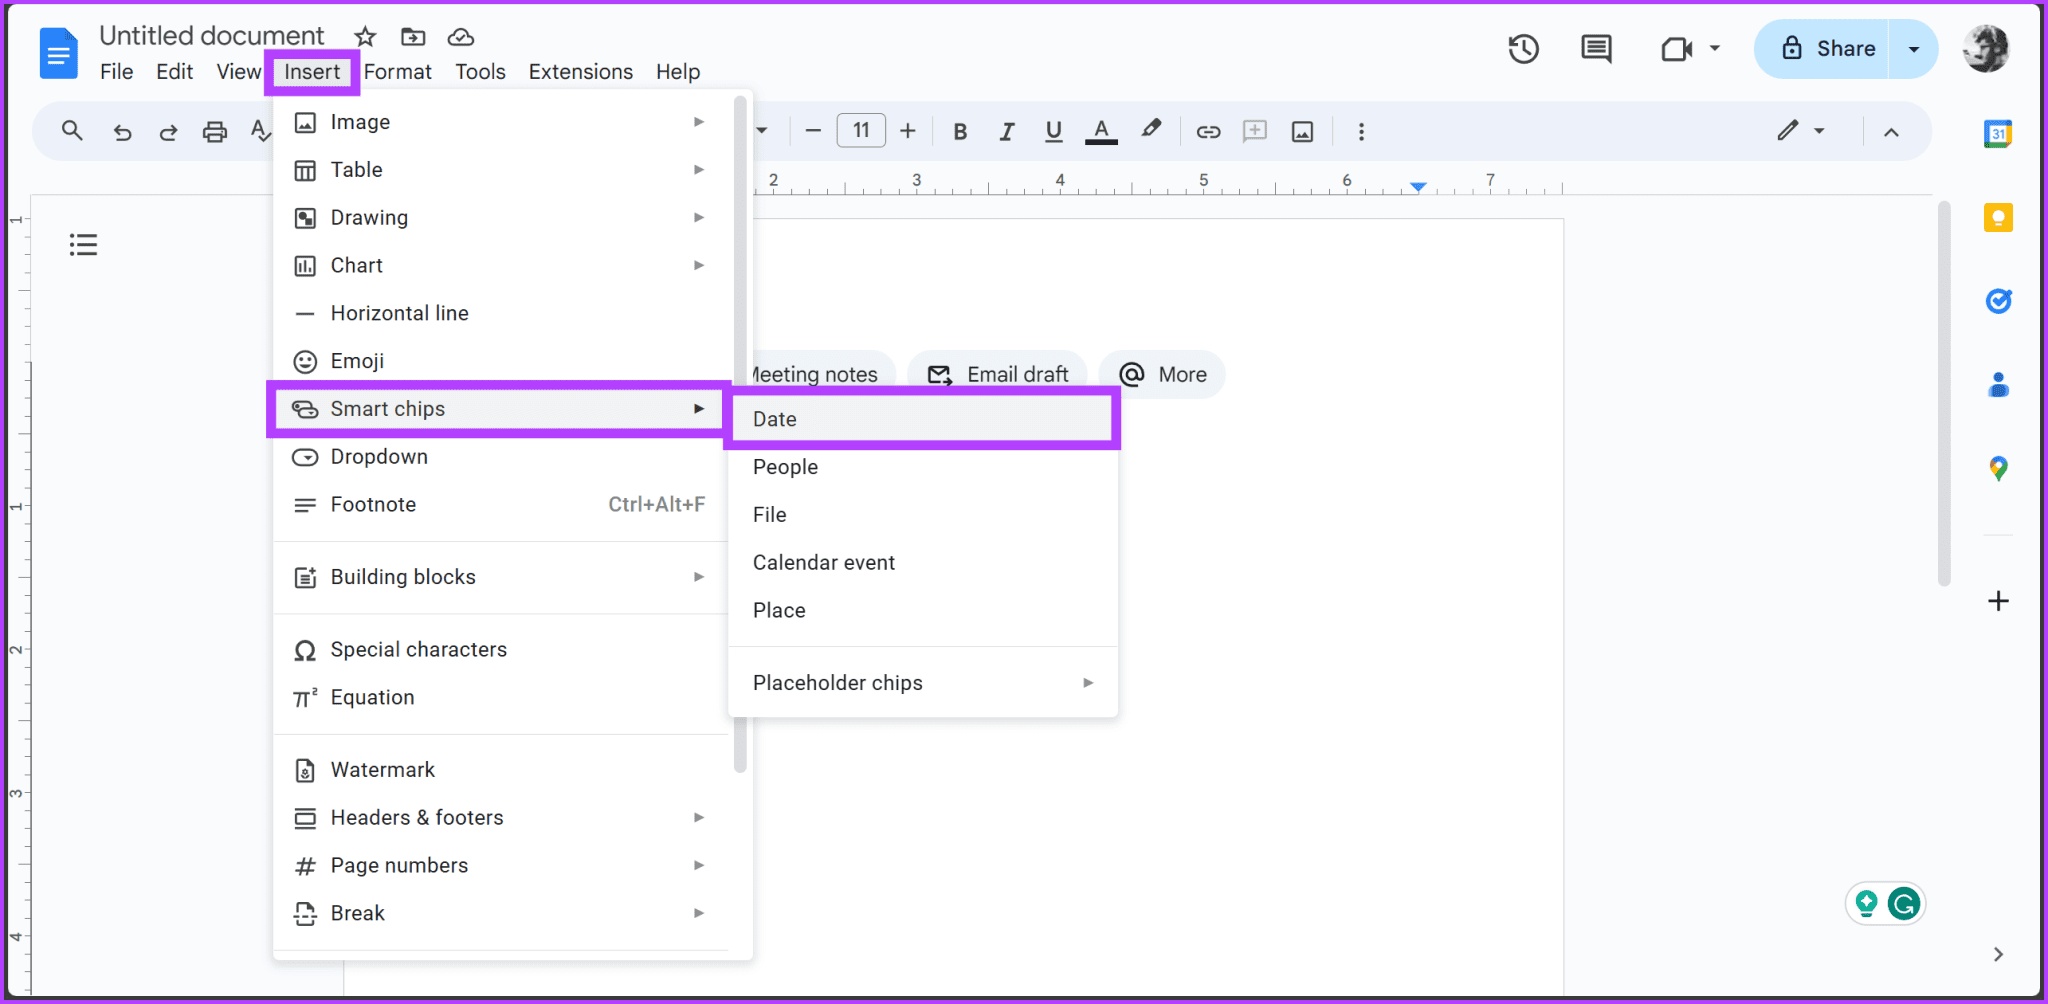Open Google Calendar sidebar panel
Screen dimensions: 2048x1004
[1997, 133]
